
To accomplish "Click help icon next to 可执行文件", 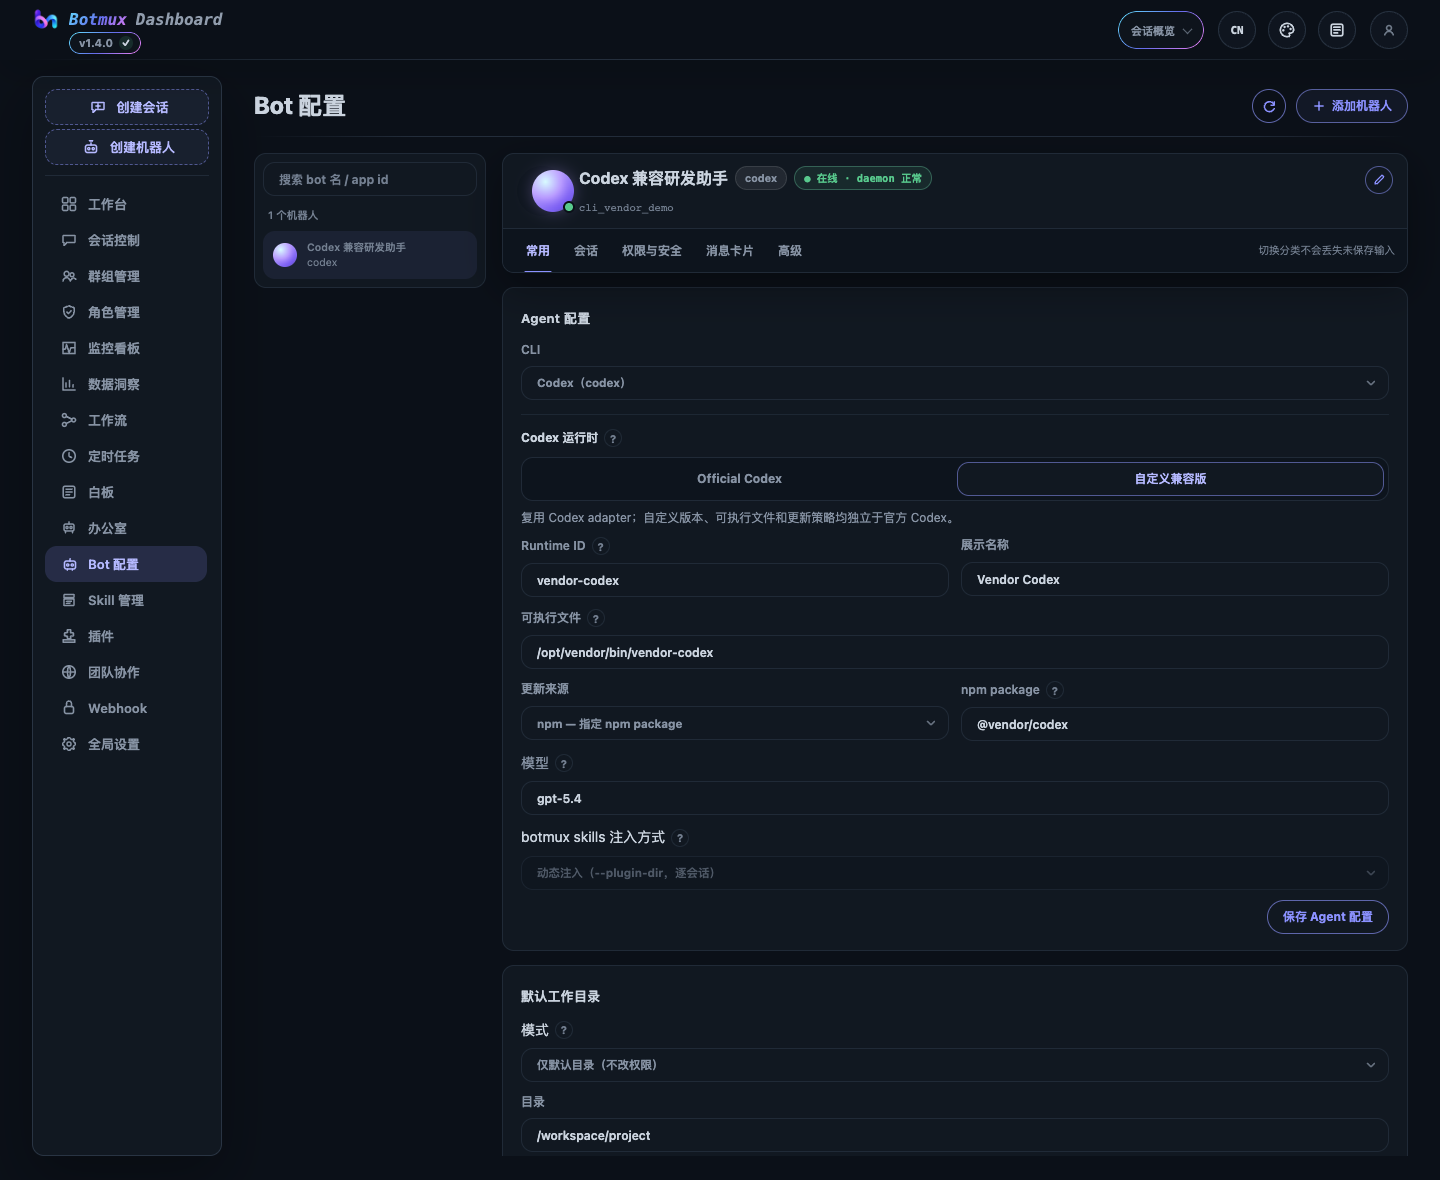I will click(x=596, y=618).
